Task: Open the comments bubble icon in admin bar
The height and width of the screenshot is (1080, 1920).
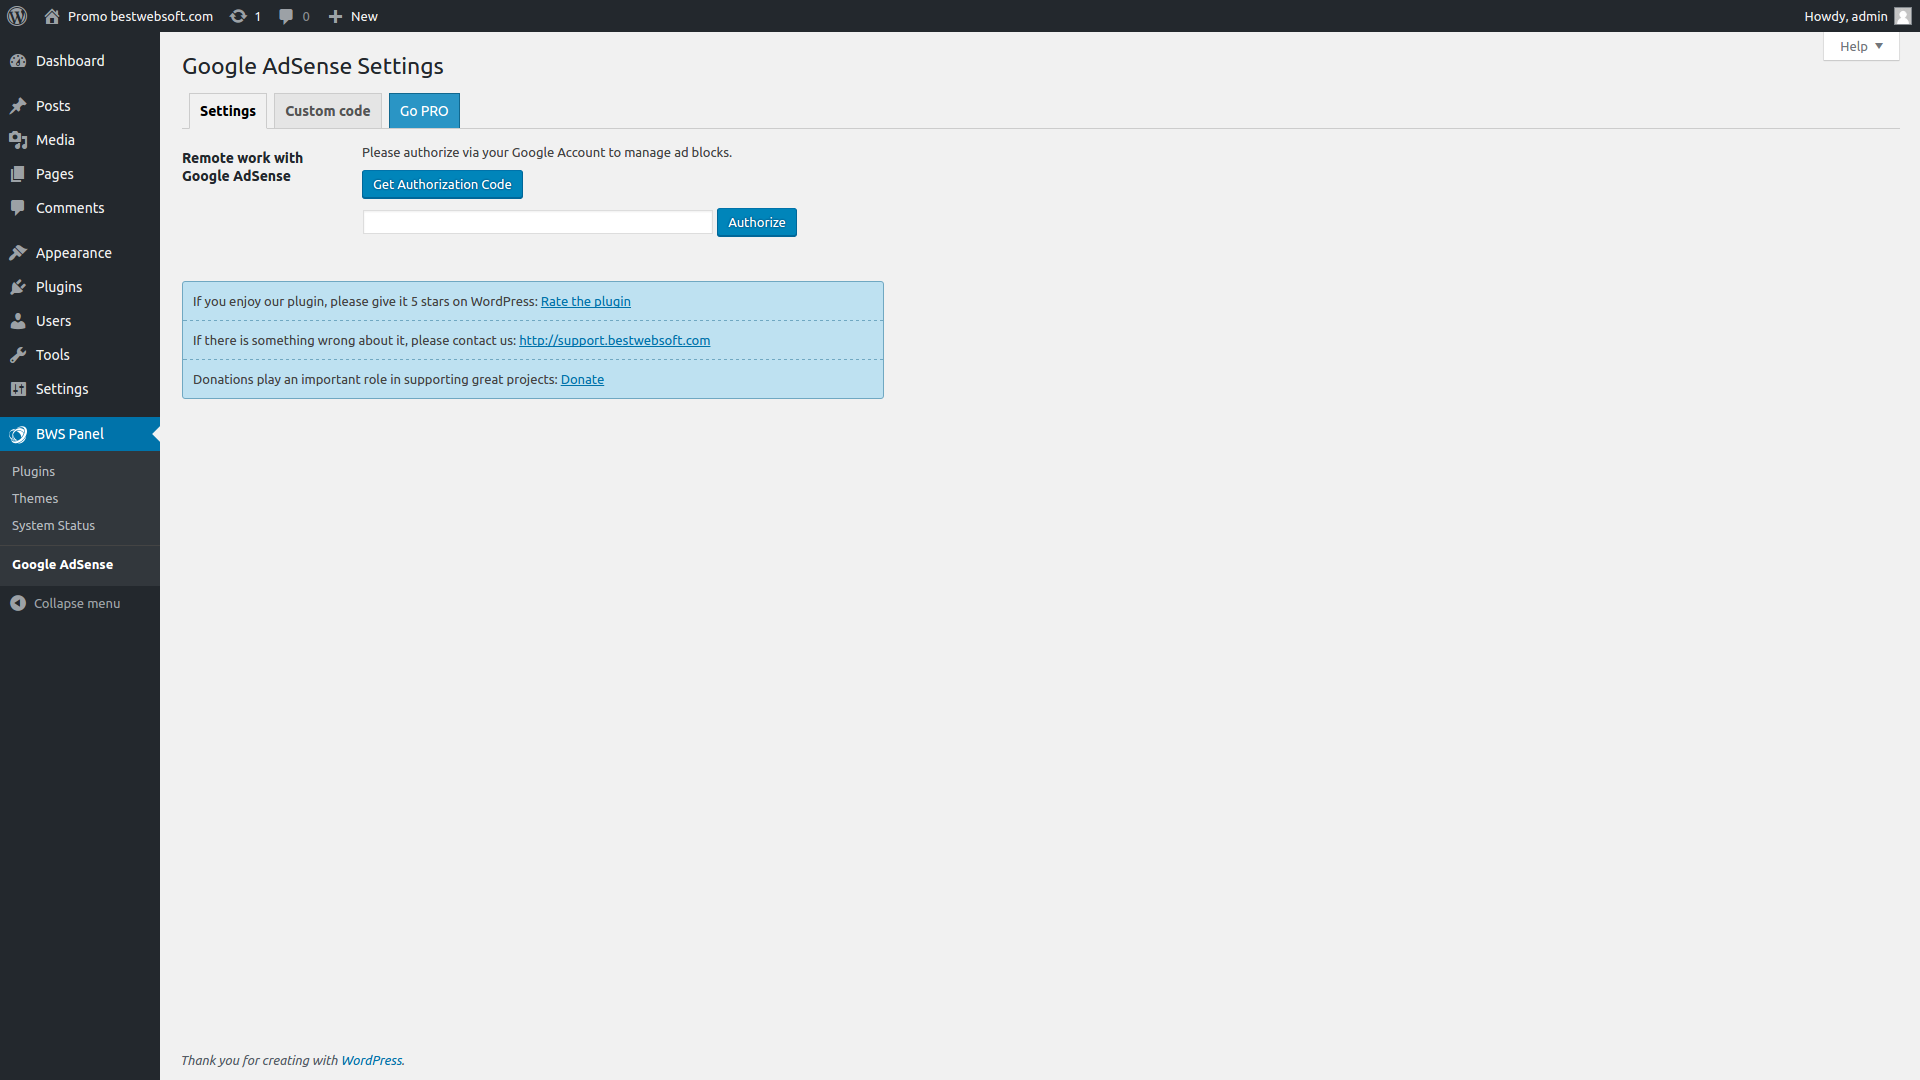Action: pyautogui.click(x=286, y=16)
